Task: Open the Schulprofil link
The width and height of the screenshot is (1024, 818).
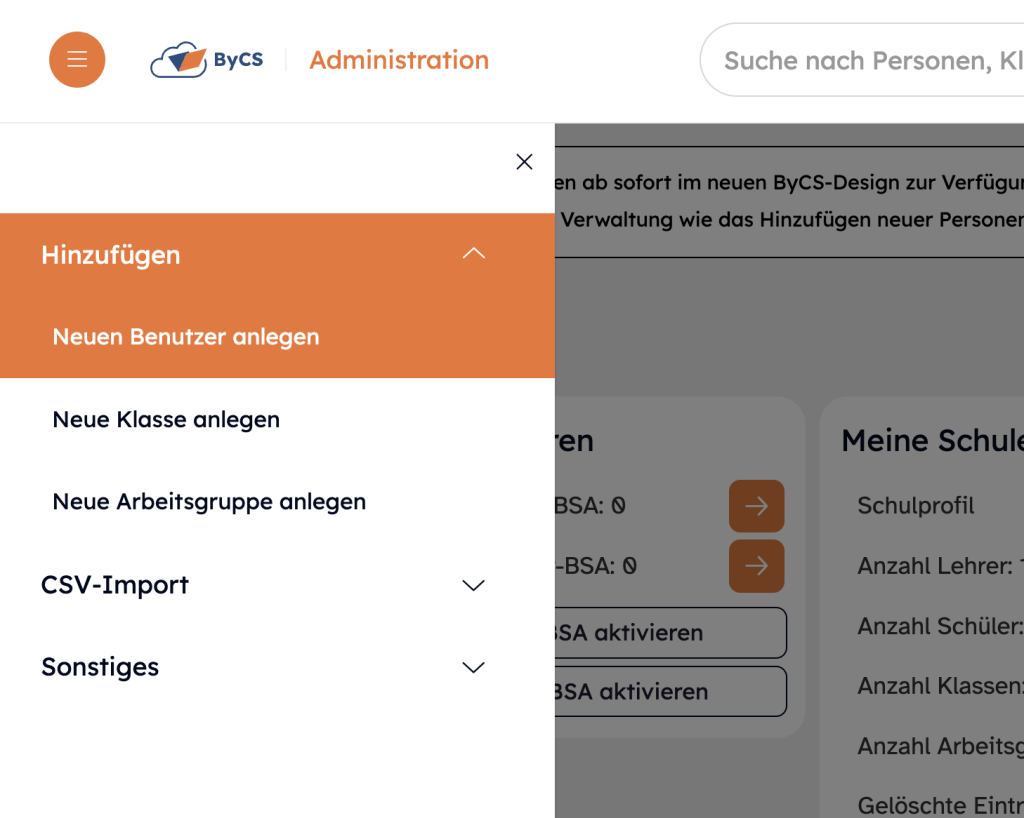Action: coord(915,506)
